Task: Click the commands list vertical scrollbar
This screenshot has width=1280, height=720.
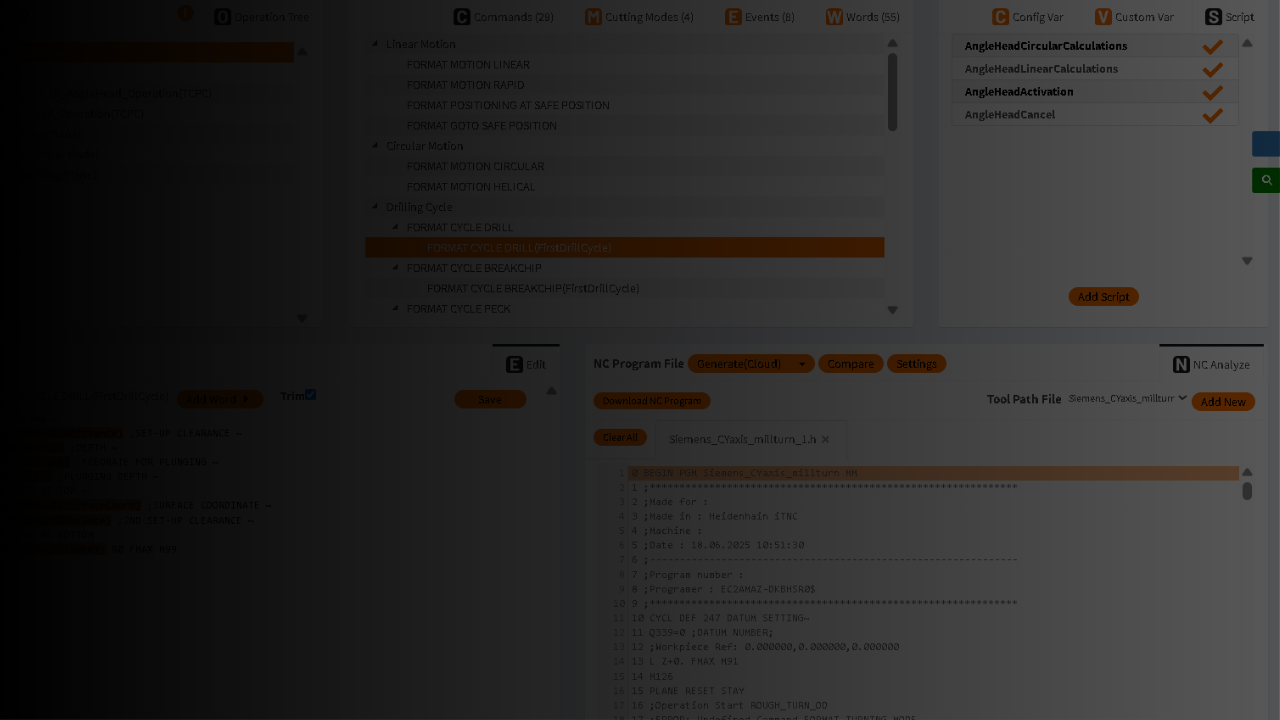Action: [x=892, y=92]
